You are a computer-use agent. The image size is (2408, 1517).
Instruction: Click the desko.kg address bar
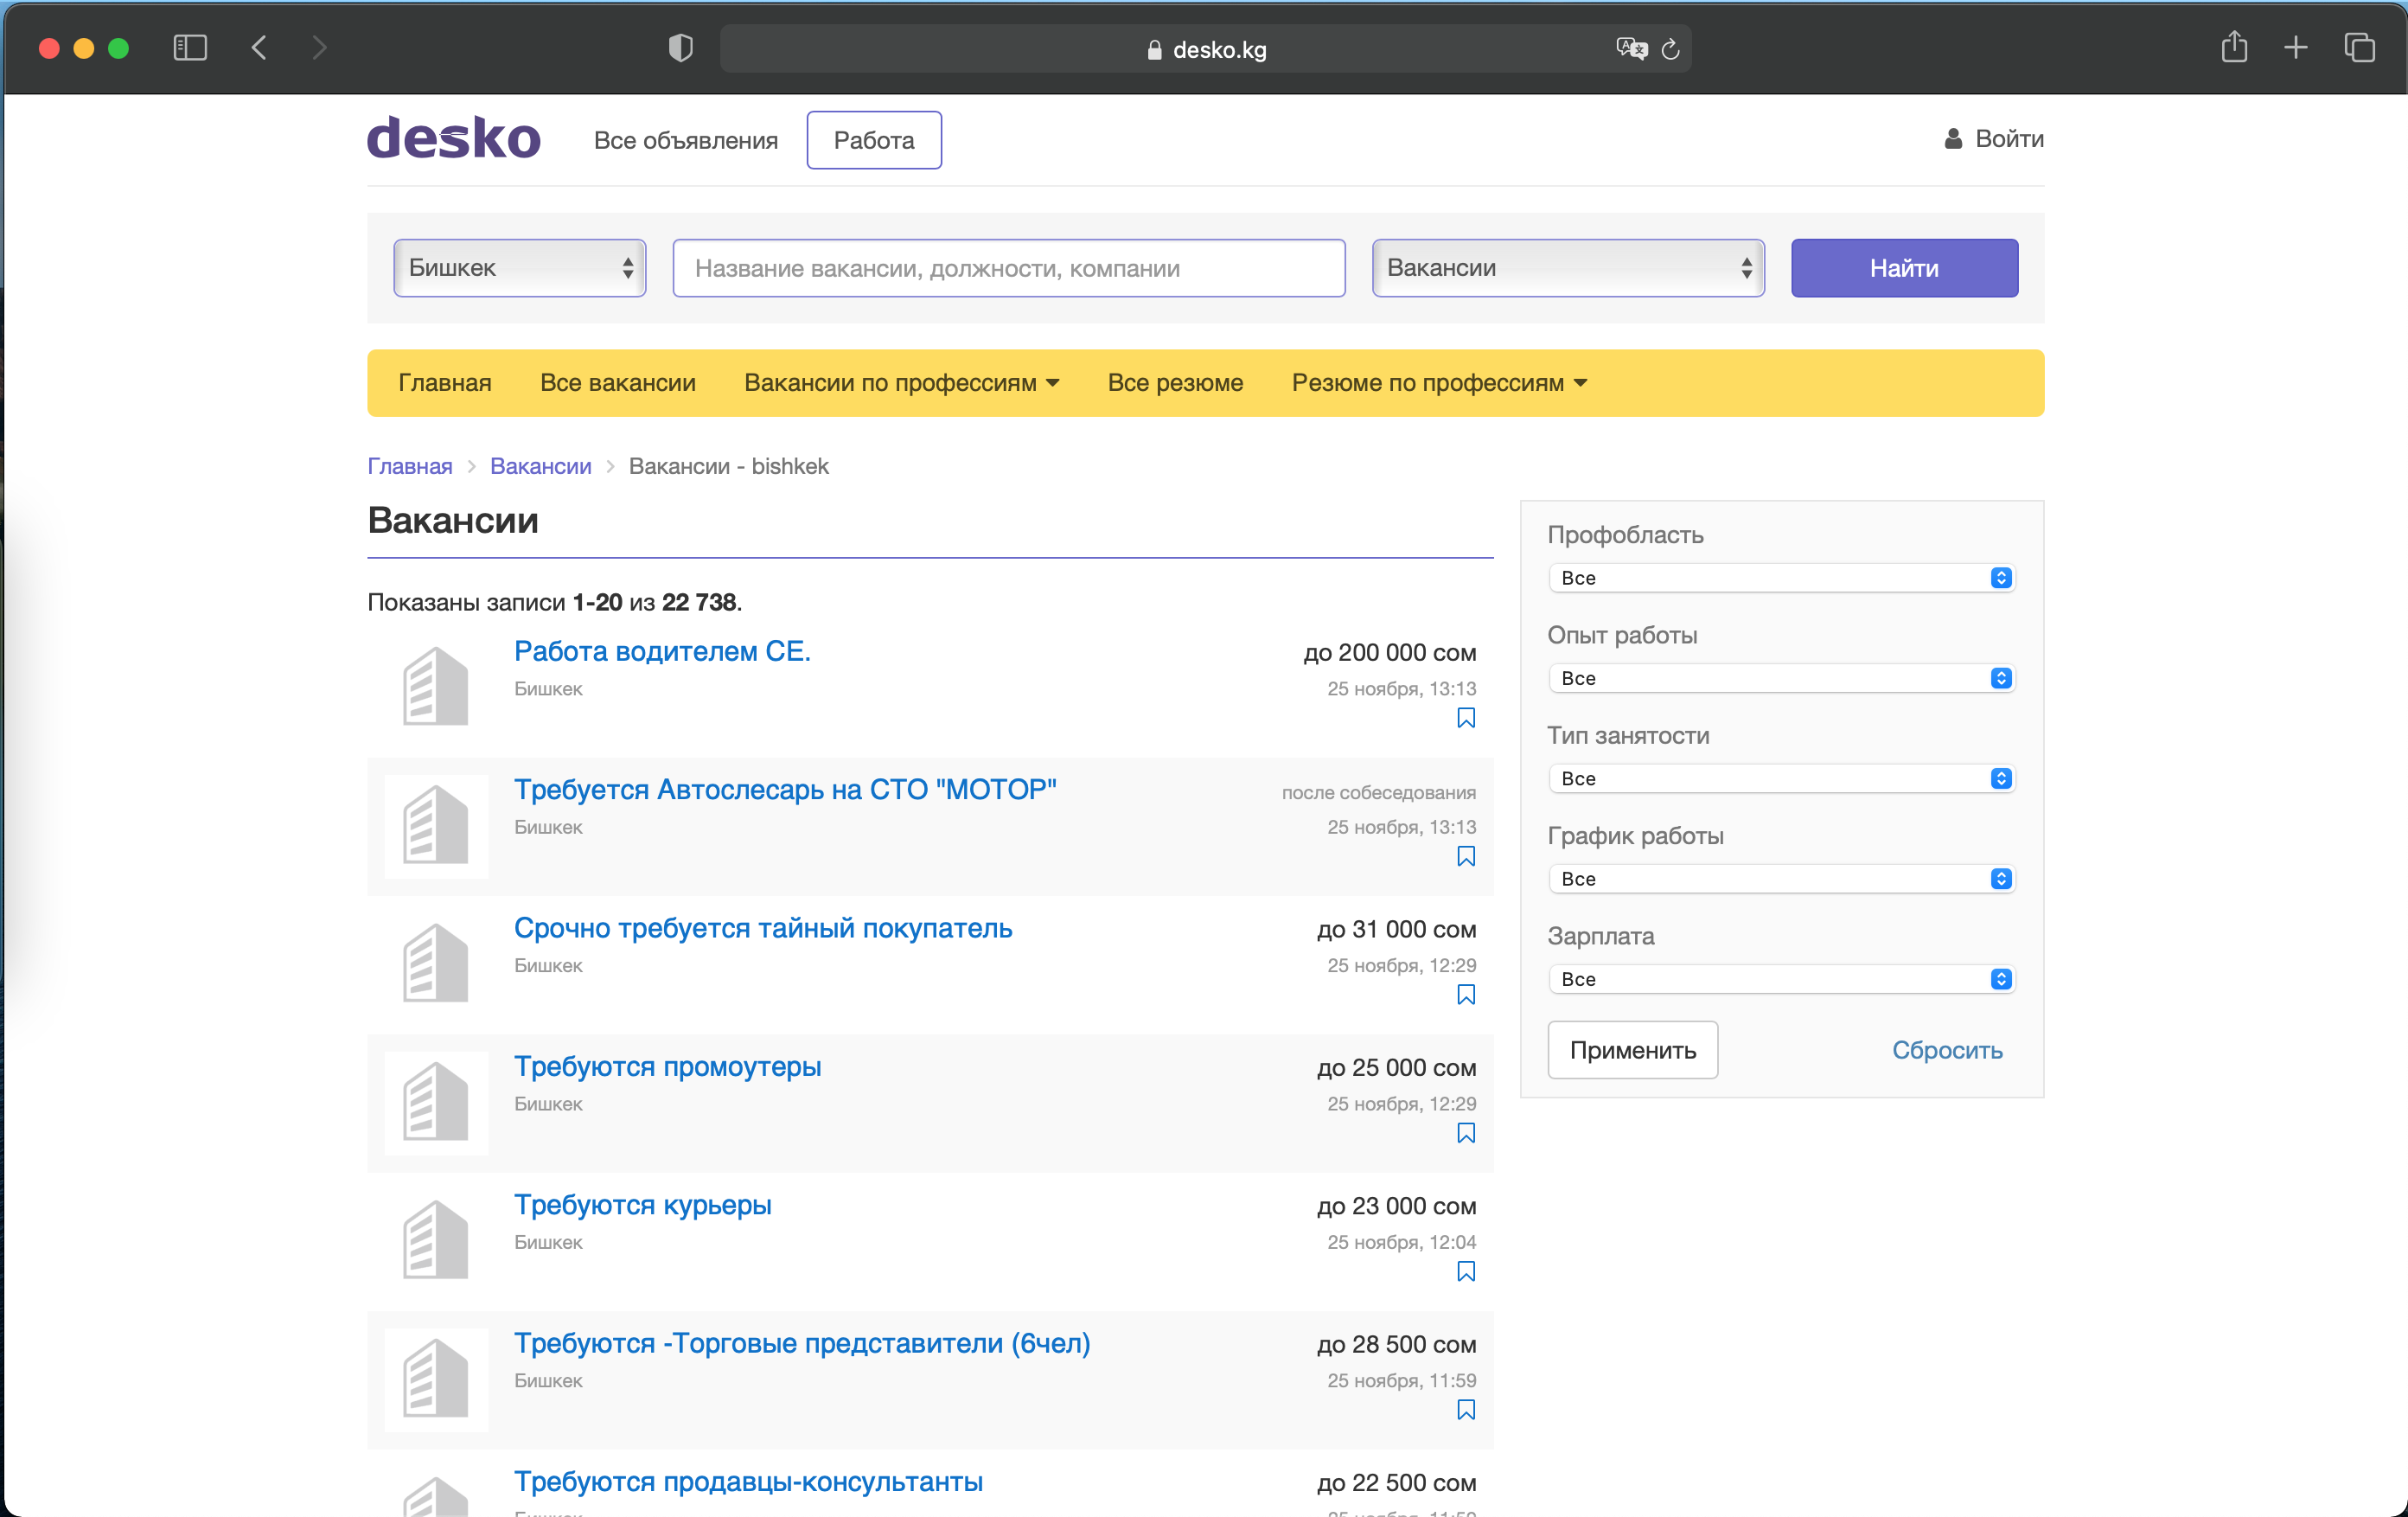coord(1205,49)
